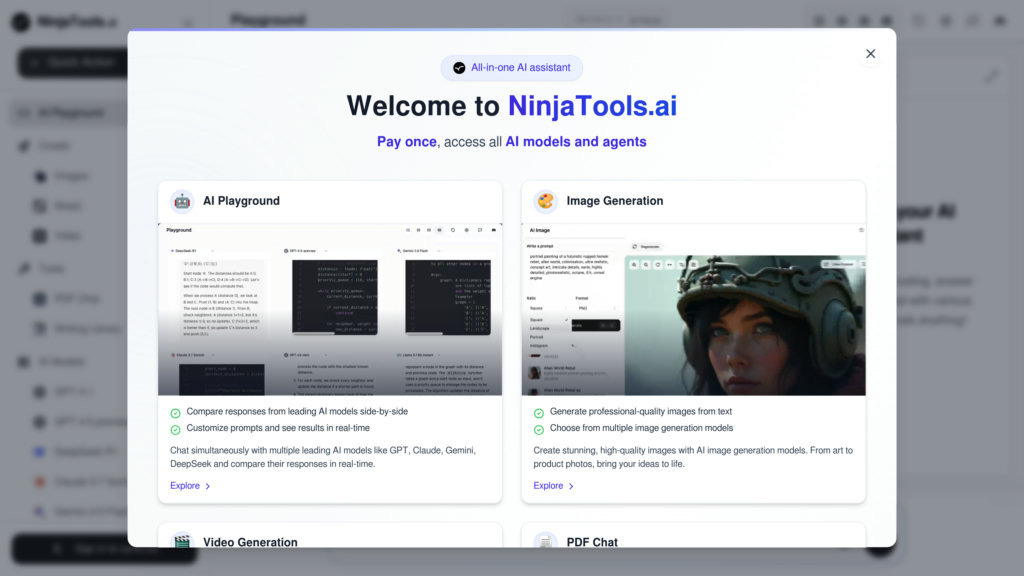Close the welcome dialog
The height and width of the screenshot is (576, 1024).
871,54
